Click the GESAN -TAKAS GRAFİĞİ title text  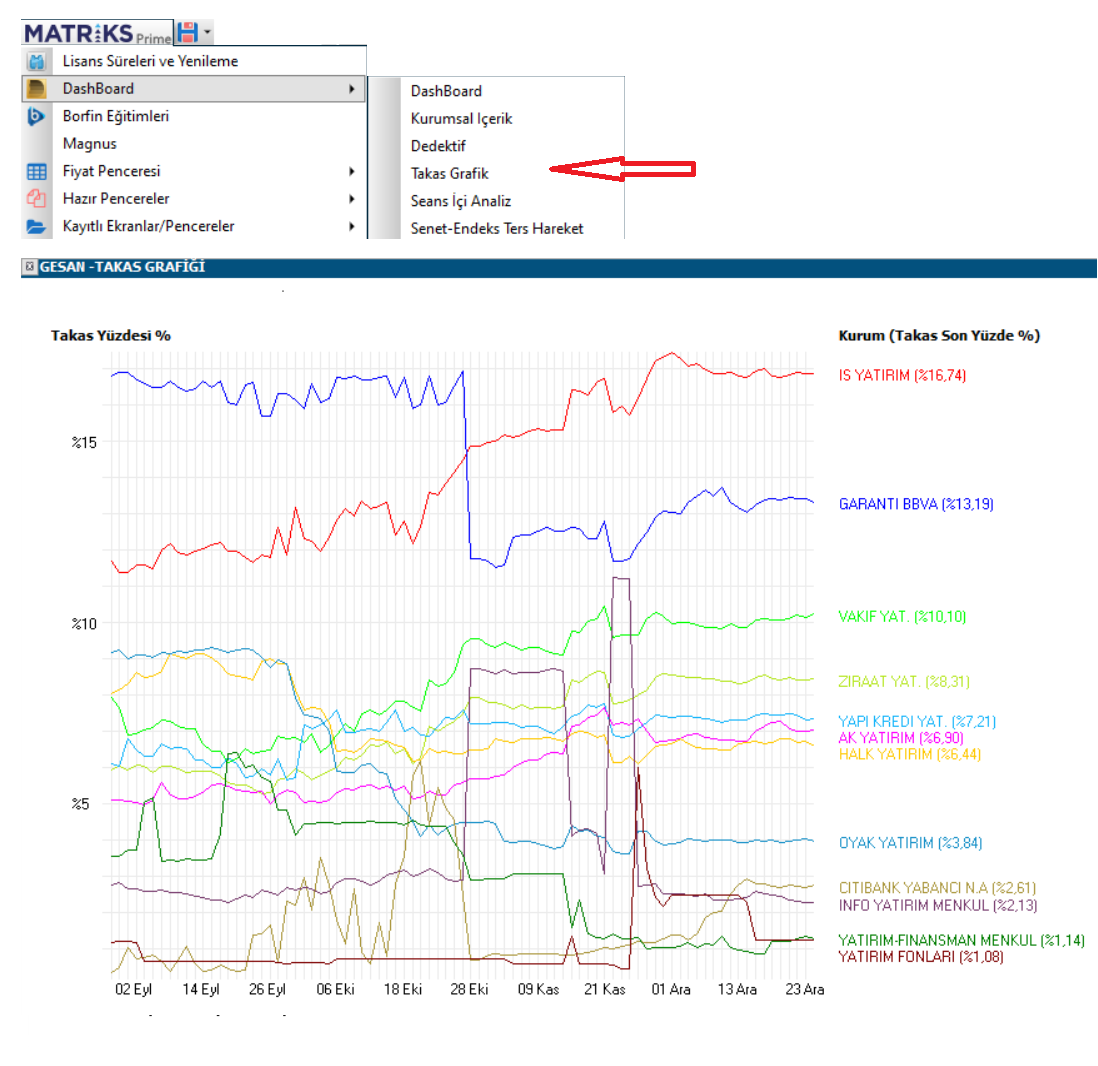point(122,267)
